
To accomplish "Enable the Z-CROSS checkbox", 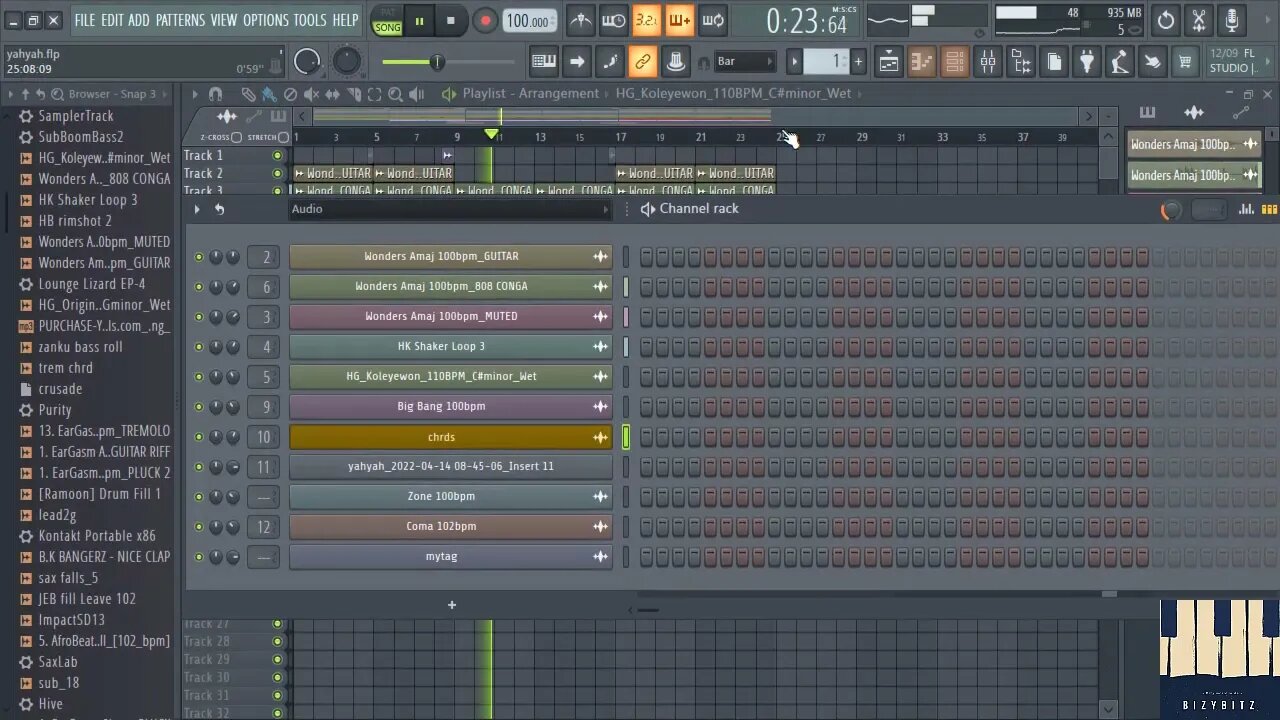I will pyautogui.click(x=237, y=137).
